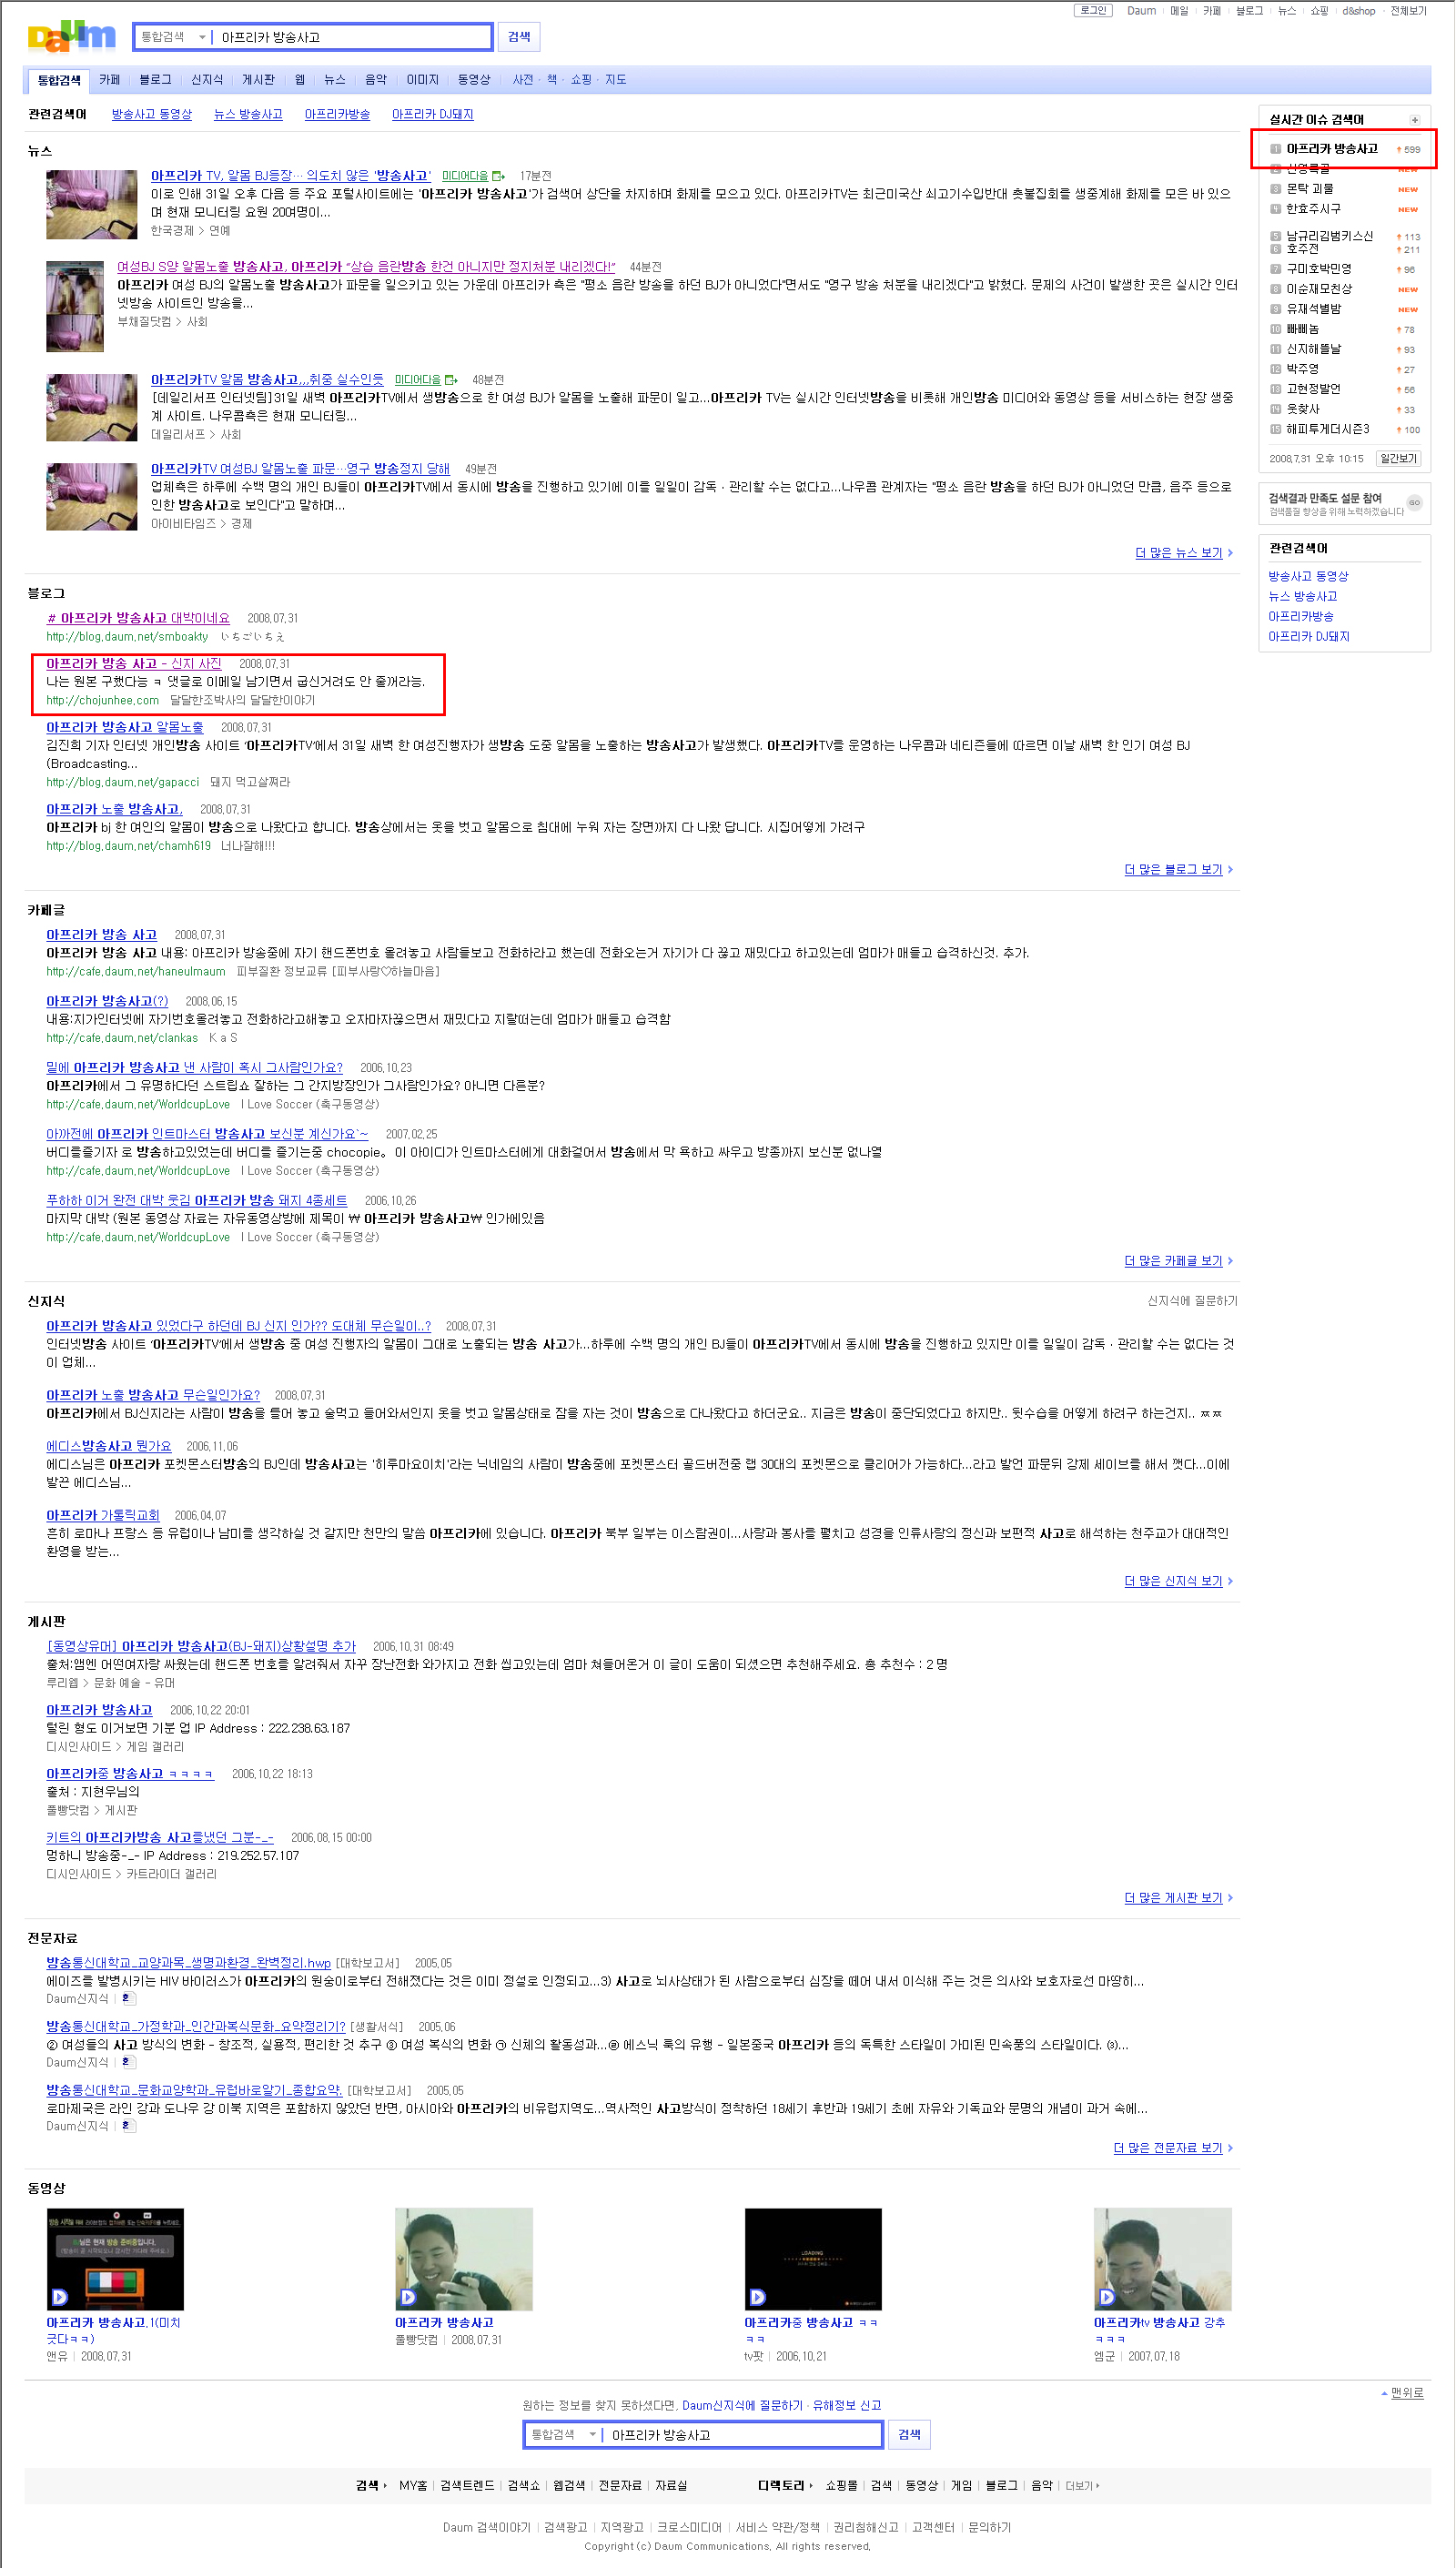The image size is (1456, 2568).
Task: Open the d&shop link in the top navigation
Action: (1358, 11)
